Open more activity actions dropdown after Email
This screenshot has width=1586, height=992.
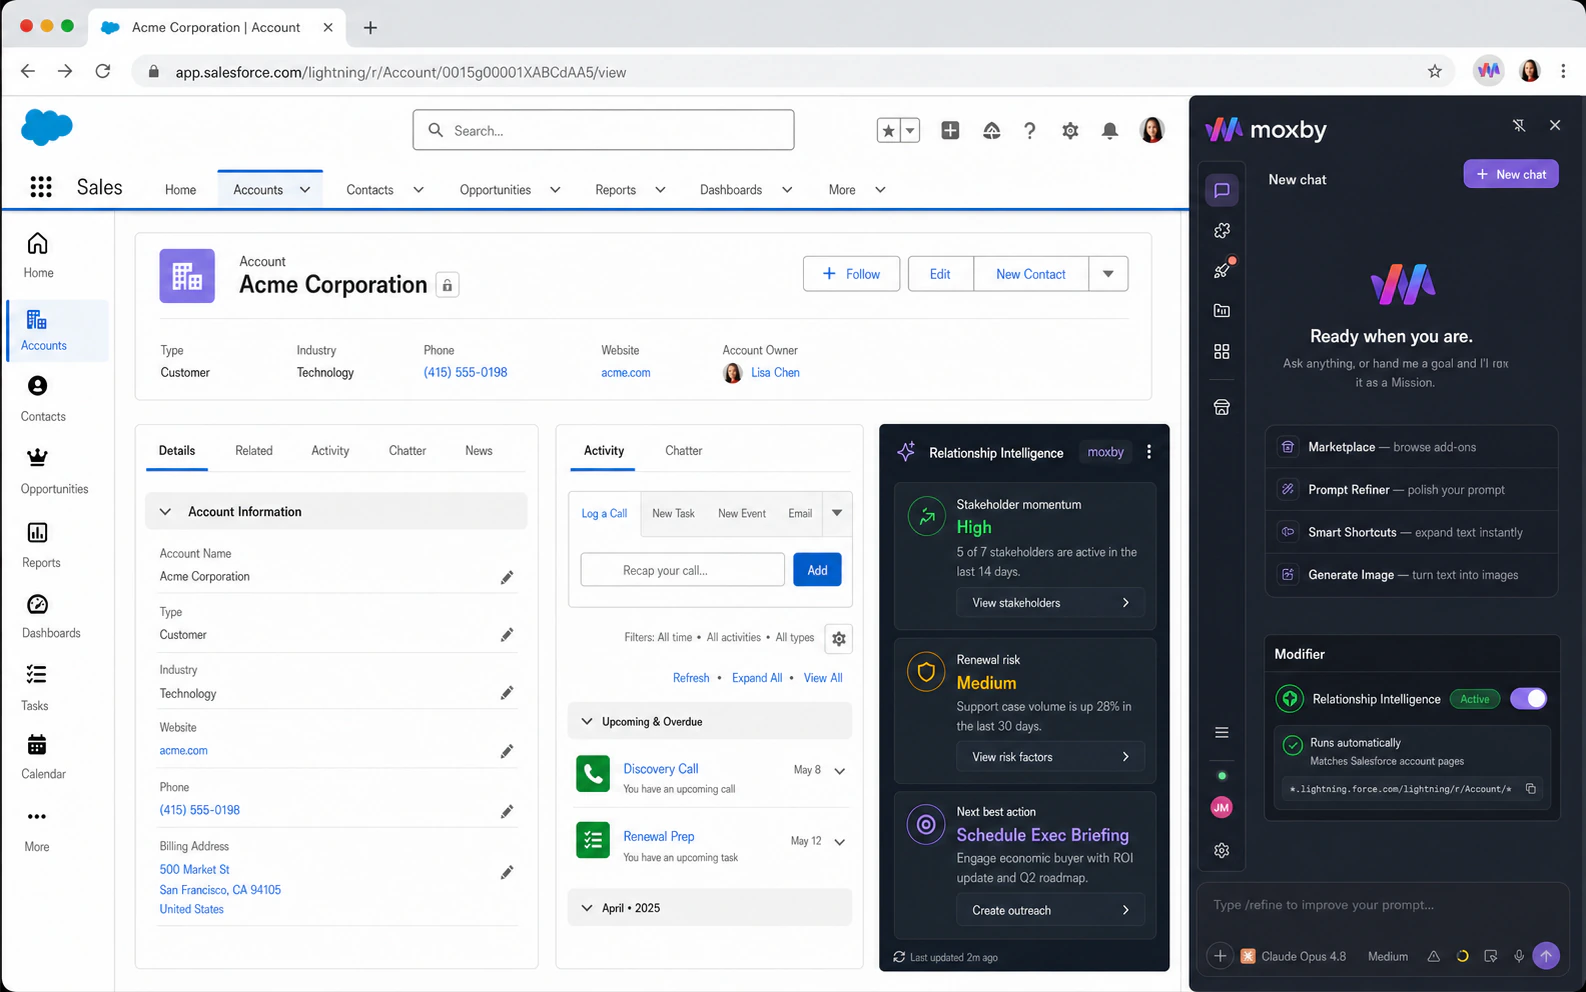tap(837, 513)
